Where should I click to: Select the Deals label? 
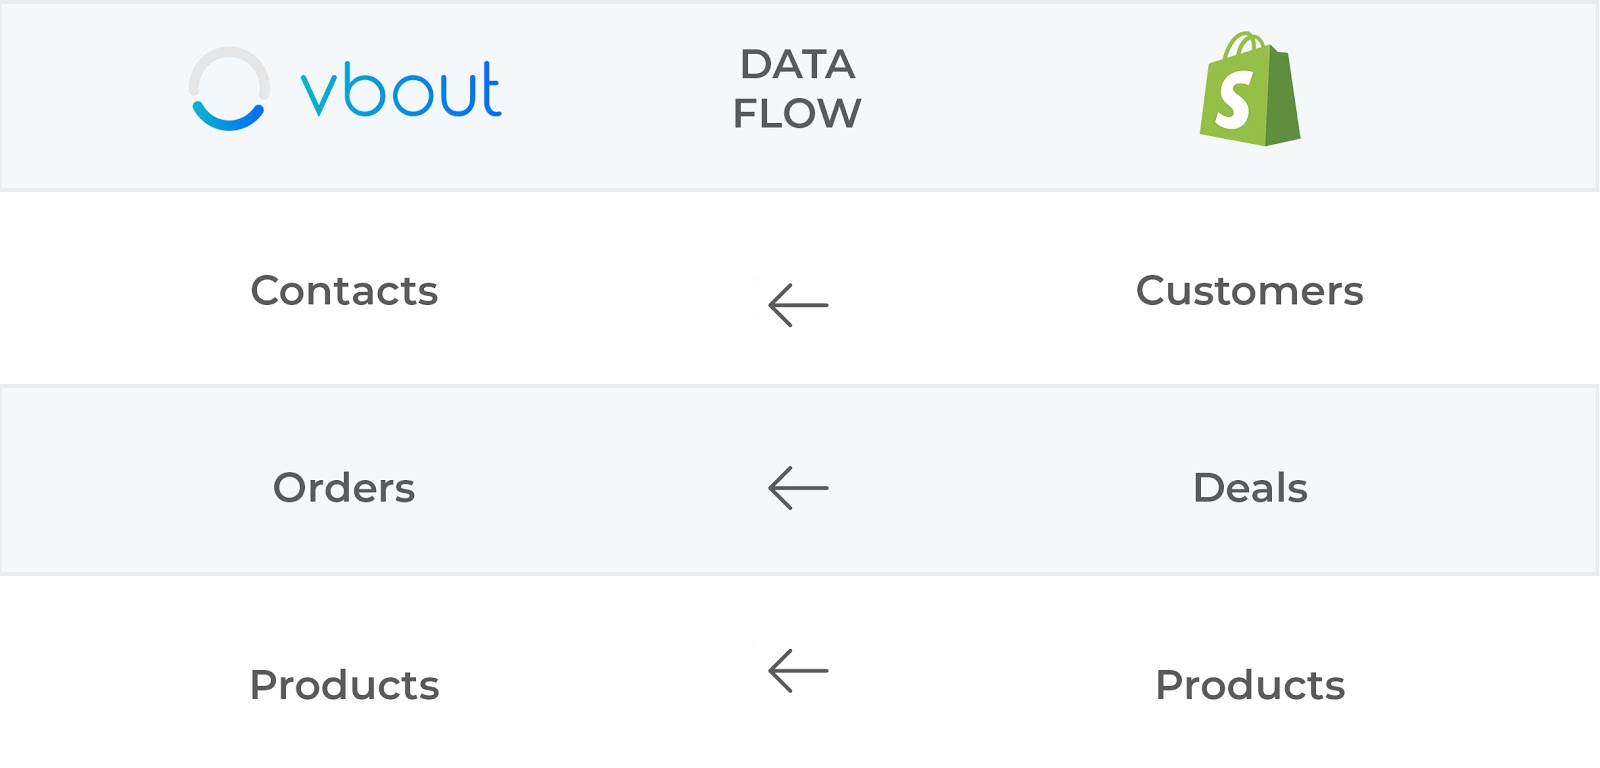1250,488
